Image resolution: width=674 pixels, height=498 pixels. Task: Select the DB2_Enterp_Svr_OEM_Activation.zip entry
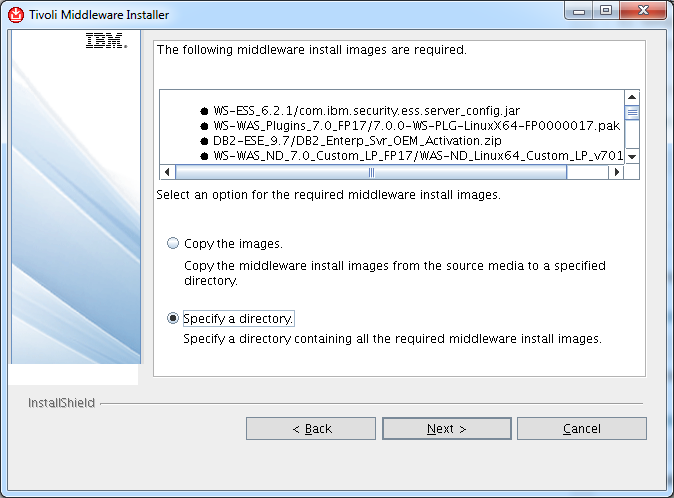[x=351, y=141]
